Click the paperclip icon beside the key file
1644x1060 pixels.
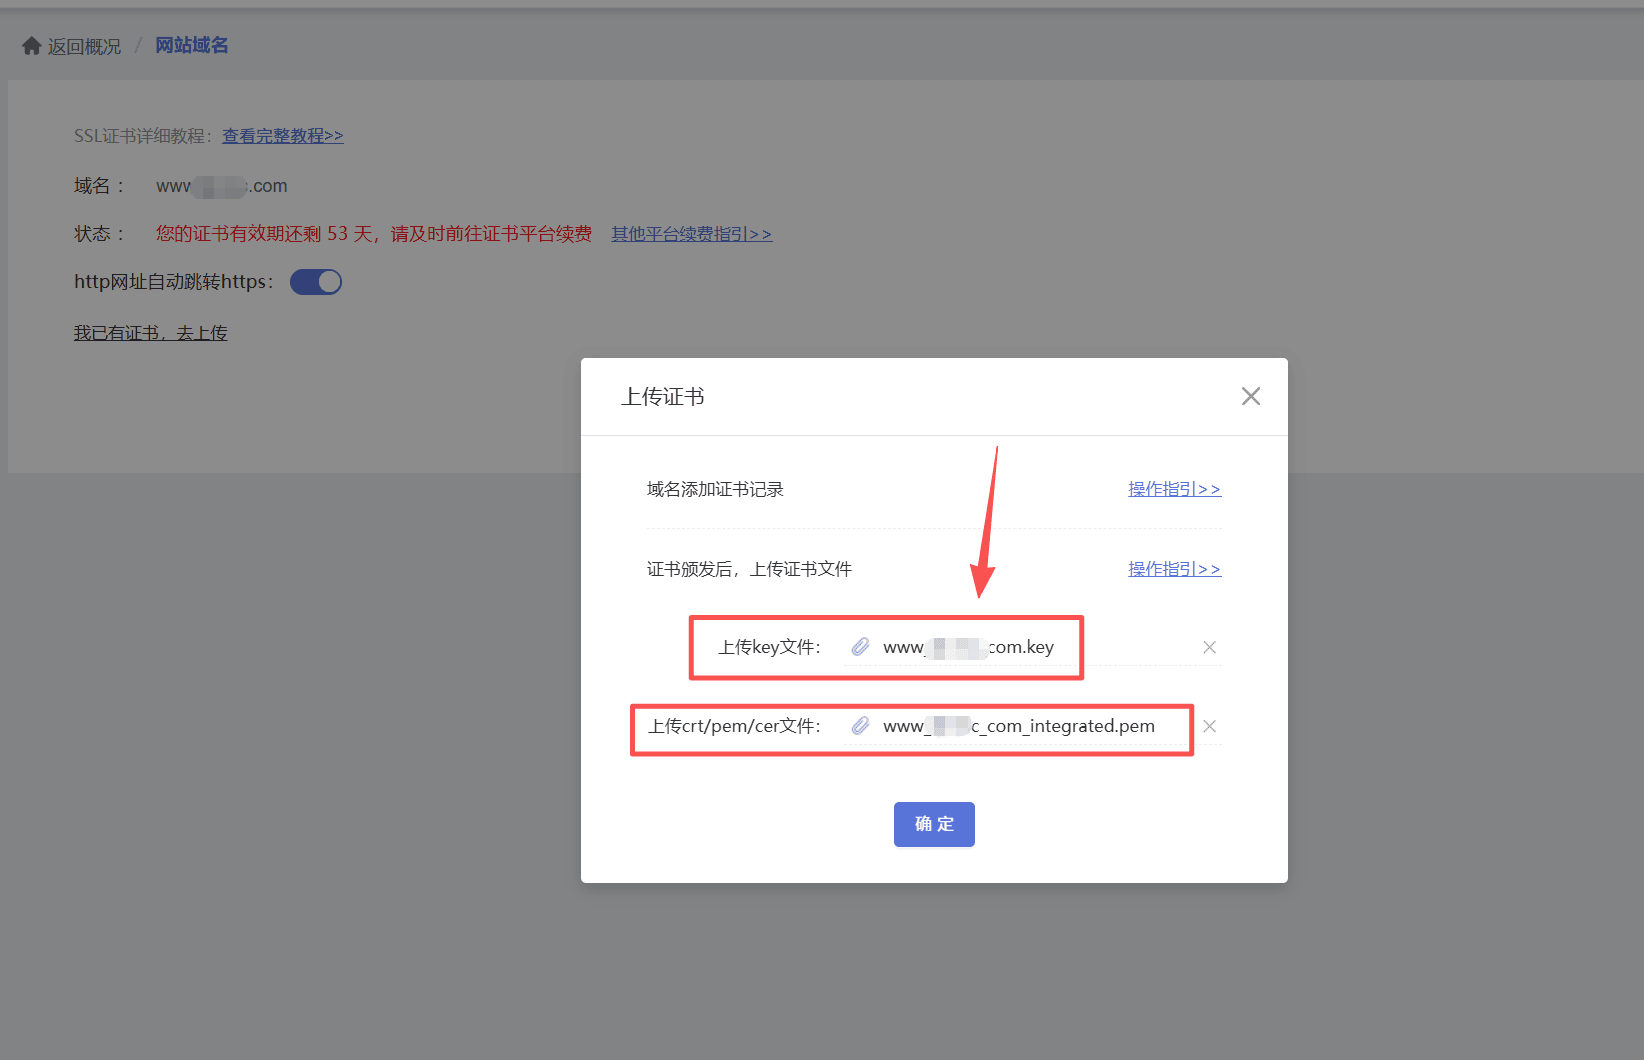[860, 646]
